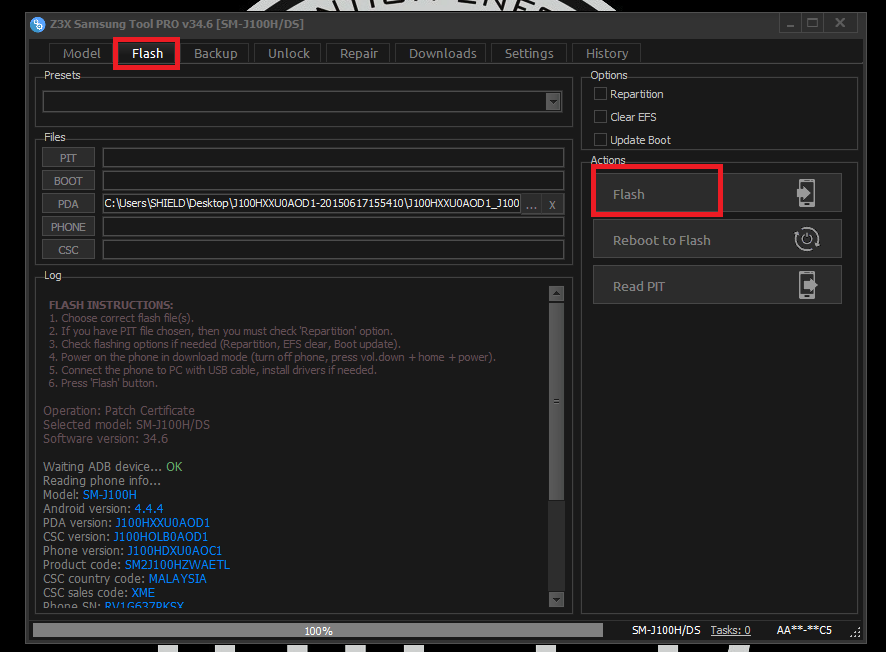The height and width of the screenshot is (652, 886).
Task: Click the MALAYSIA country code in log
Action: coord(177,579)
